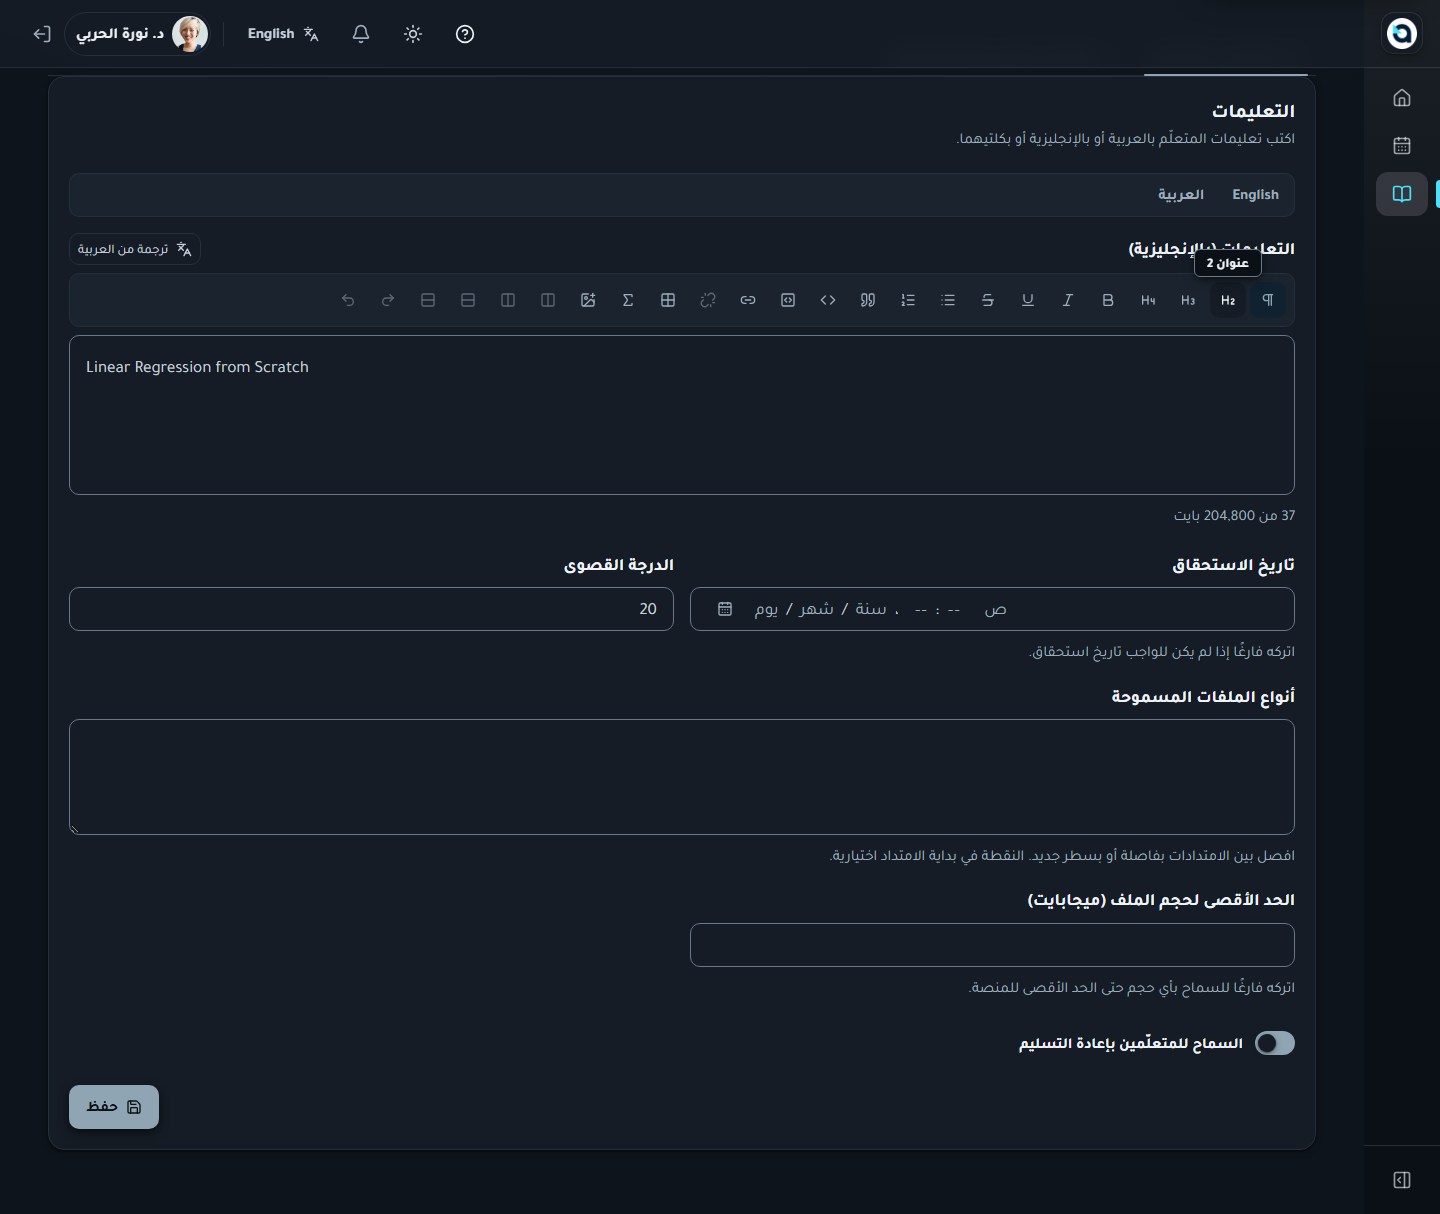The image size is (1440, 1214).
Task: Toggle bold formatting in editor
Action: click(x=1108, y=300)
